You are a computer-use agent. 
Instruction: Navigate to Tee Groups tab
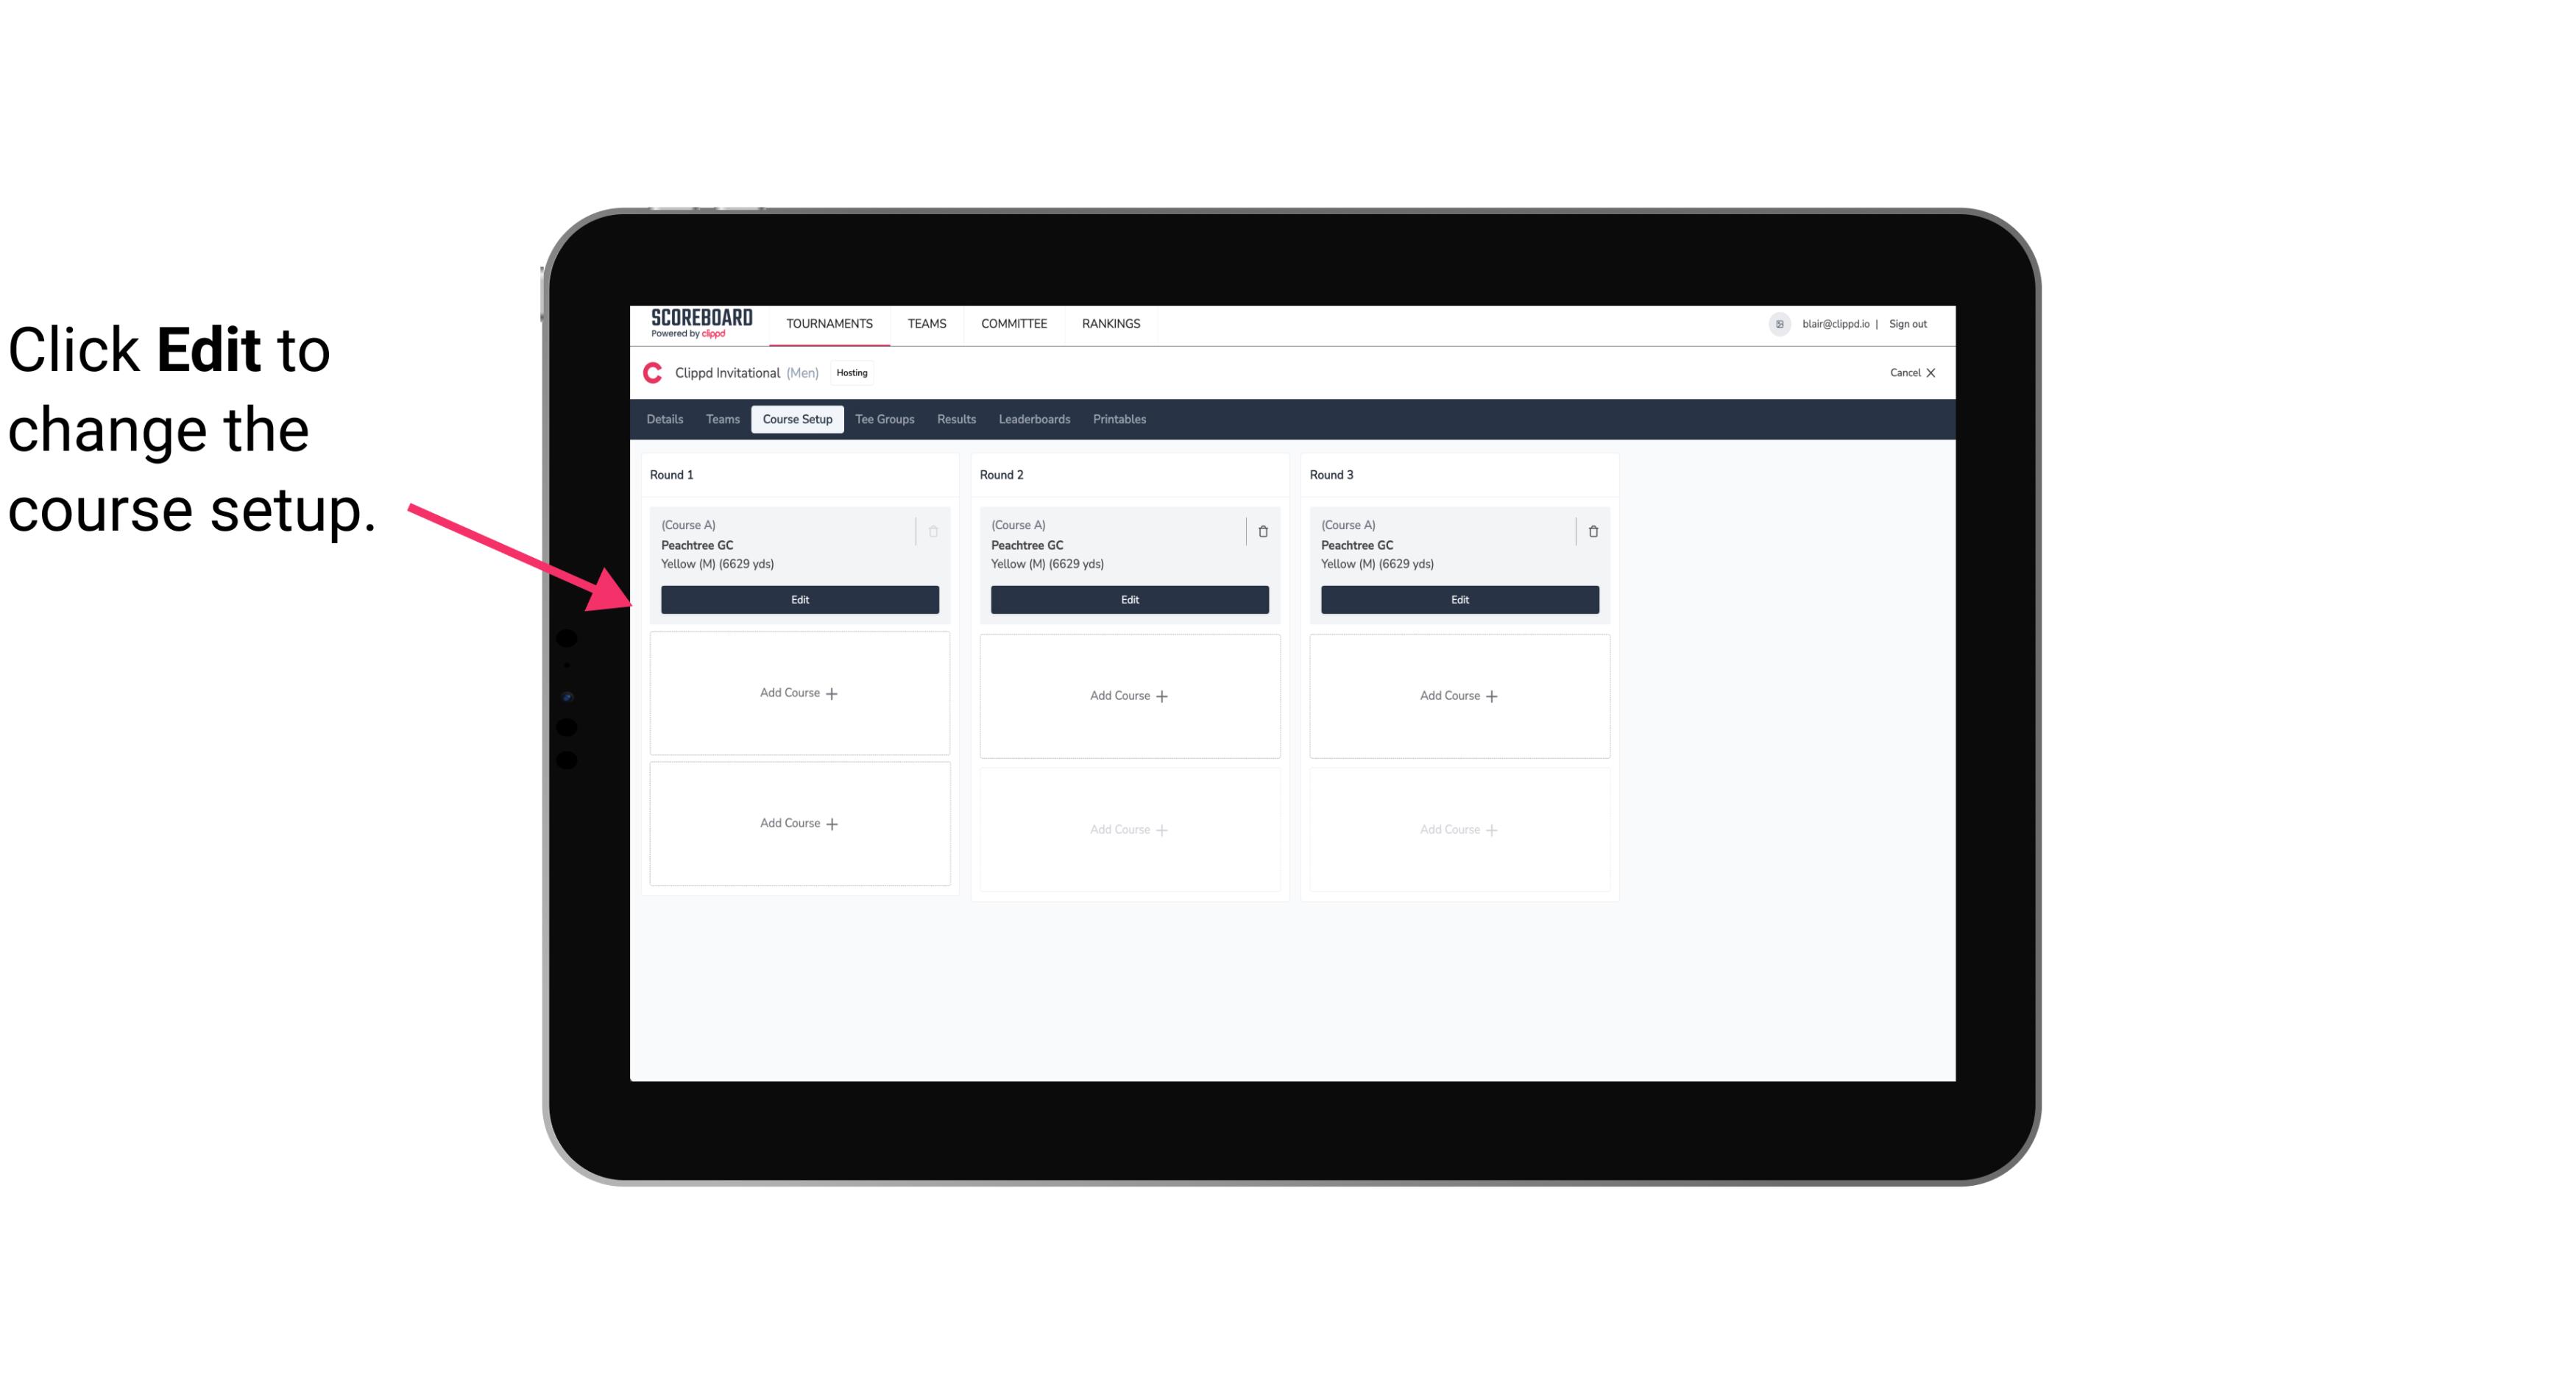(884, 418)
